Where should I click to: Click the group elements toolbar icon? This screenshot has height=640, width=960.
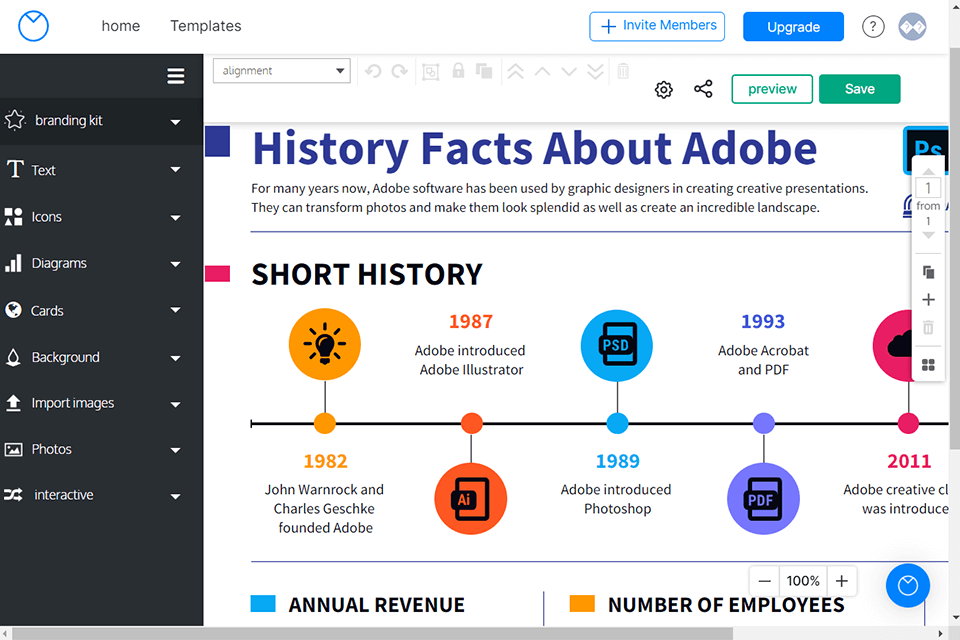coord(430,72)
